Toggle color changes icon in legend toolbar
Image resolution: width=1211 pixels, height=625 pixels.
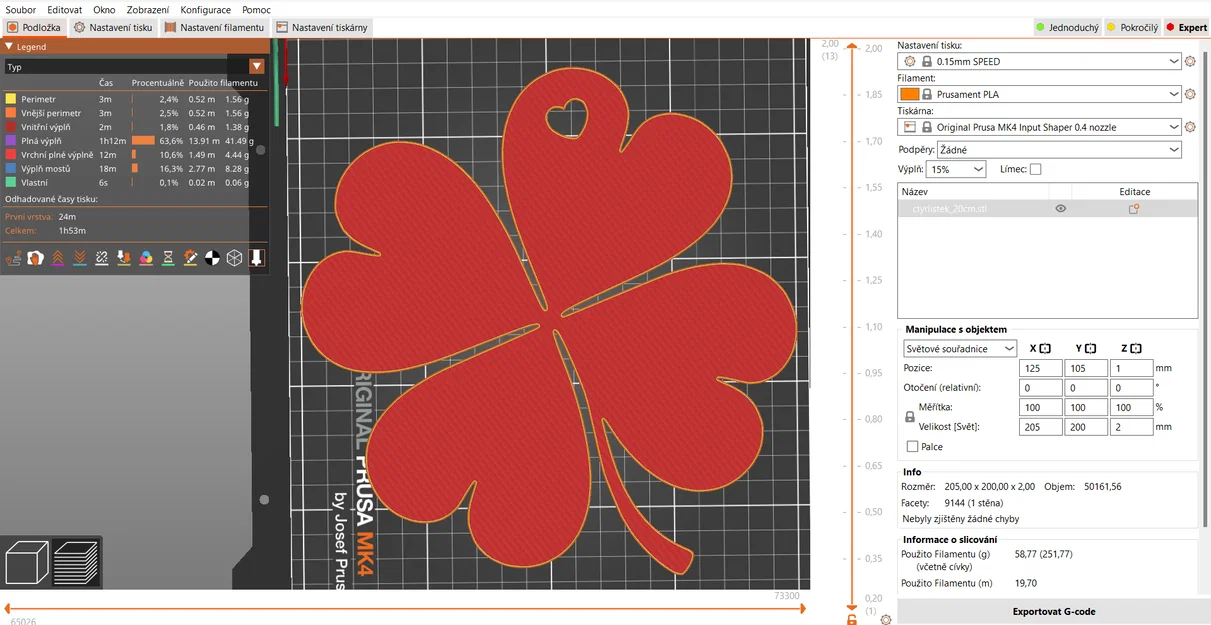click(146, 258)
